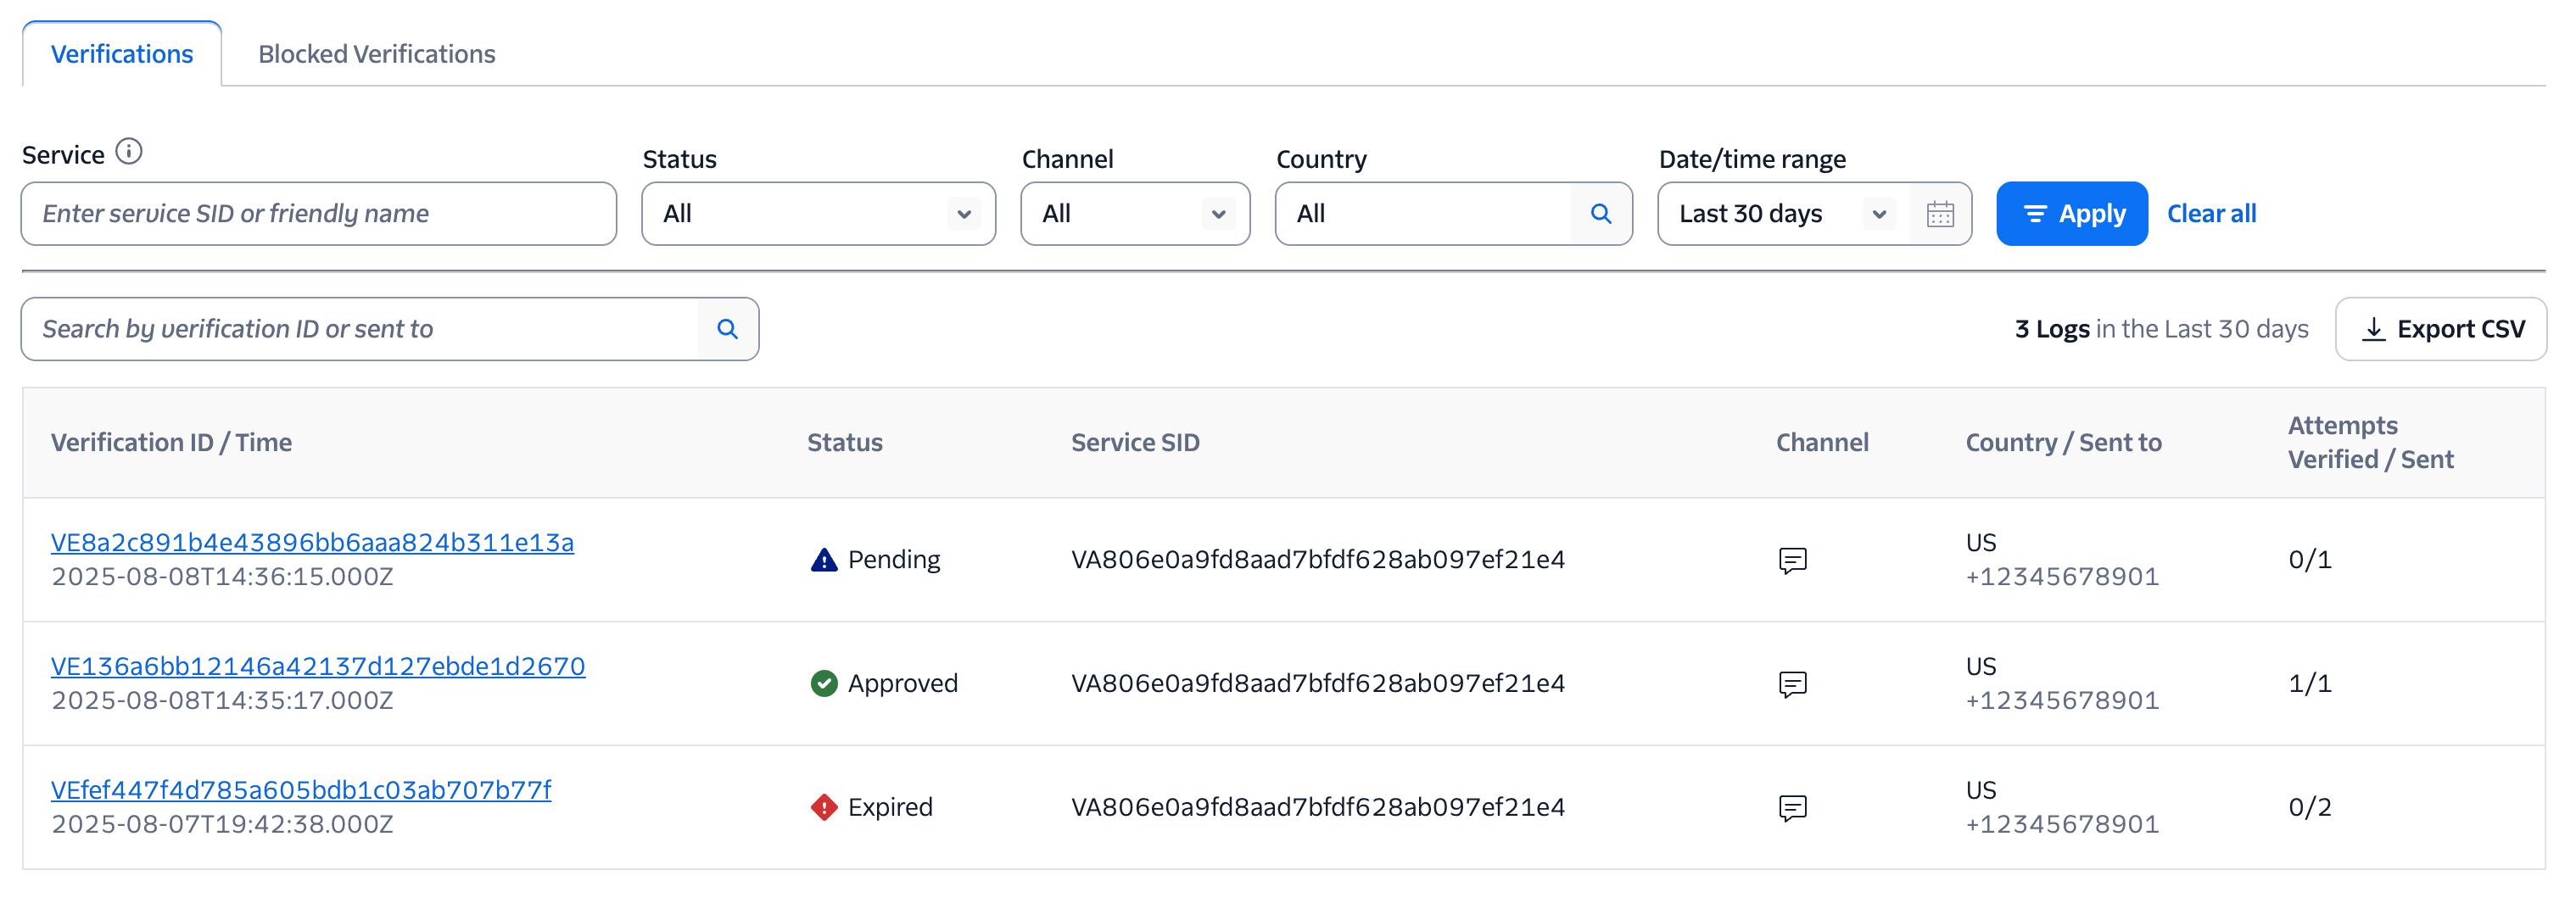Open the Channel filter dropdown
Screen dimensions: 2576x898
(x=1135, y=213)
